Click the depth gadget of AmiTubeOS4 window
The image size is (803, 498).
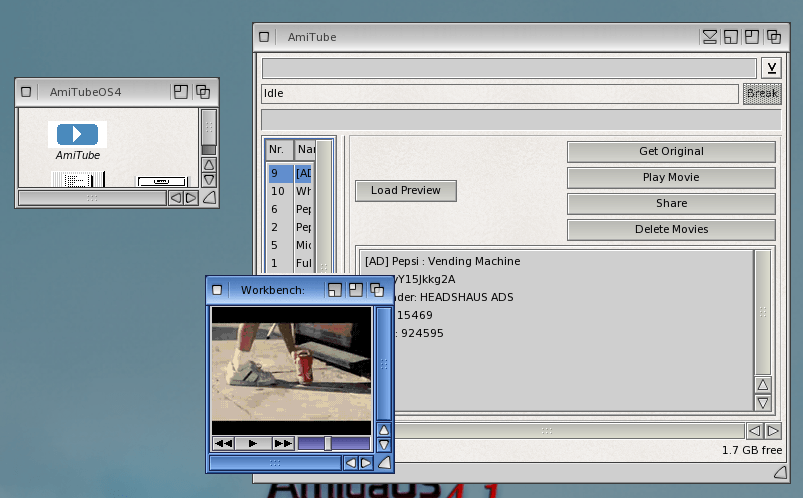coord(203,91)
